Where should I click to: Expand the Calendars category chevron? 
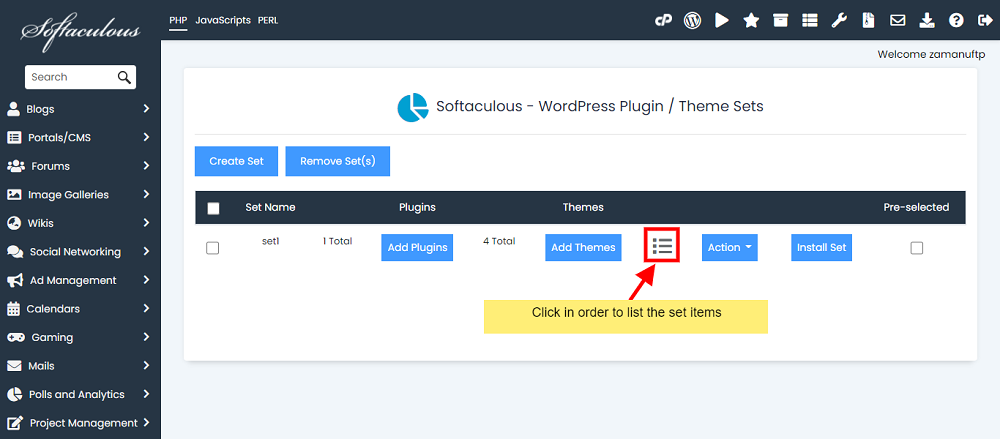click(x=146, y=309)
